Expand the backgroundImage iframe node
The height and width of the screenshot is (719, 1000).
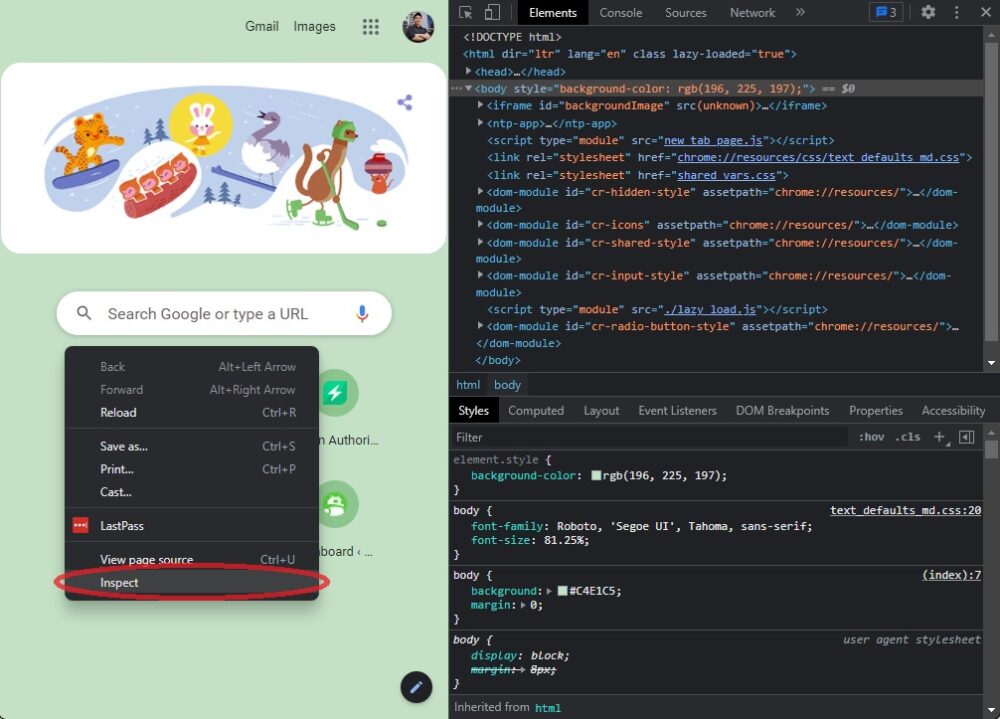pyautogui.click(x=480, y=105)
